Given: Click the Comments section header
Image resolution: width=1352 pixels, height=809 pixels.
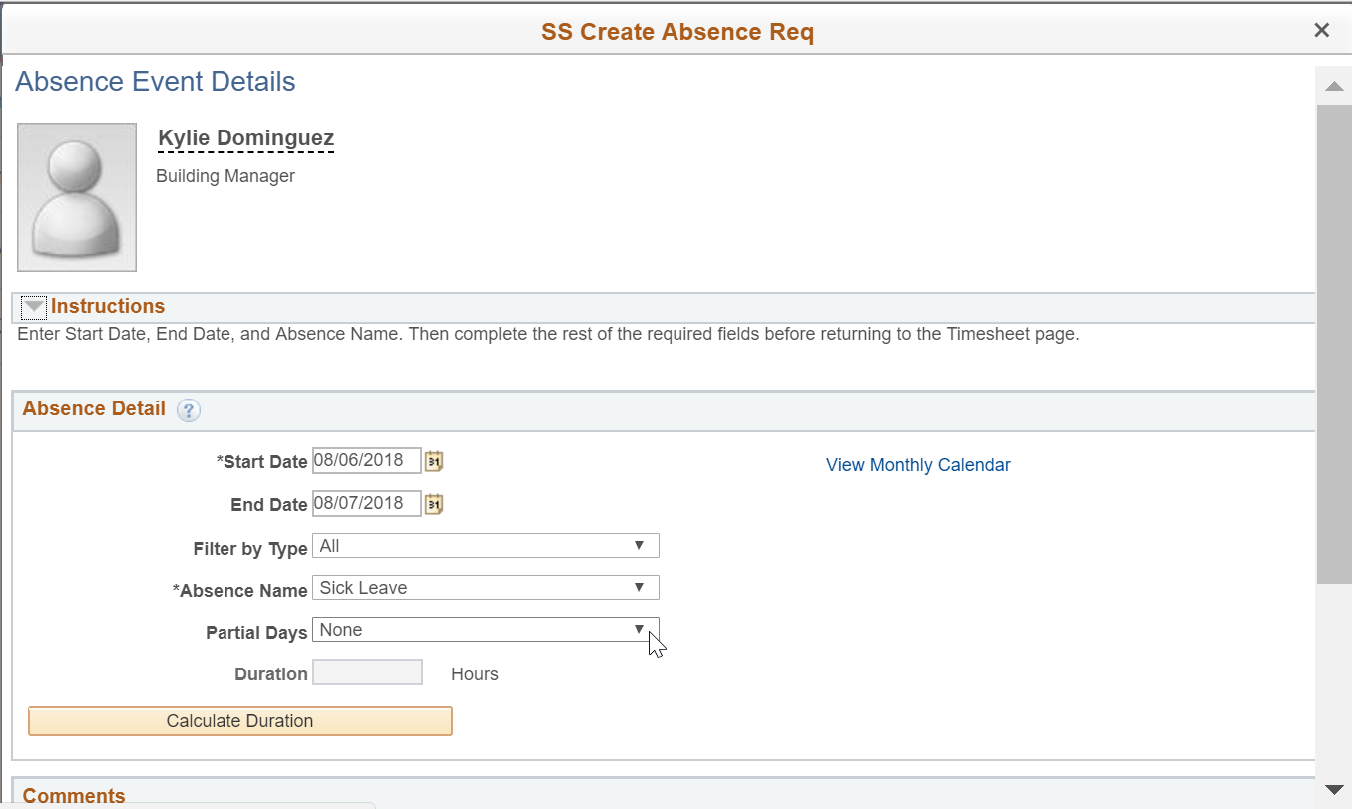Looking at the screenshot, I should tap(74, 796).
